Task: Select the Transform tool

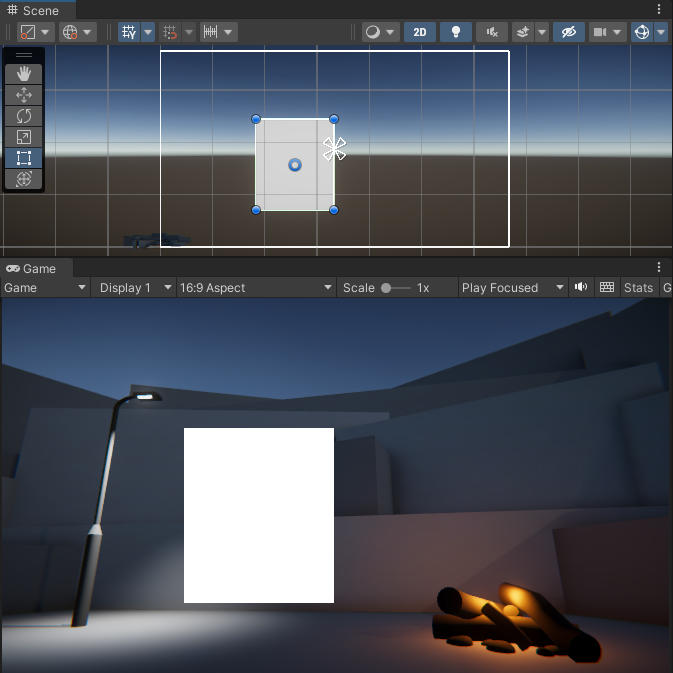Action: 24,179
